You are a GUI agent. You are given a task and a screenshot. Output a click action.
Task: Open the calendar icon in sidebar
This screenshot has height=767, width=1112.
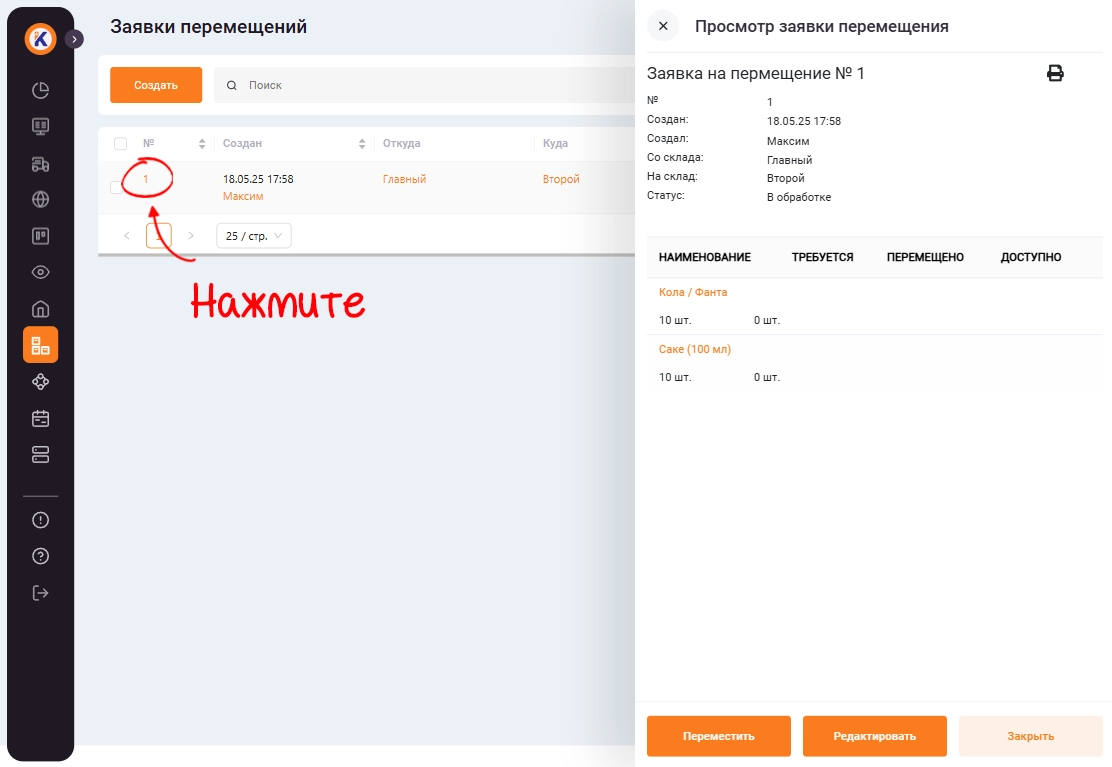point(41,418)
